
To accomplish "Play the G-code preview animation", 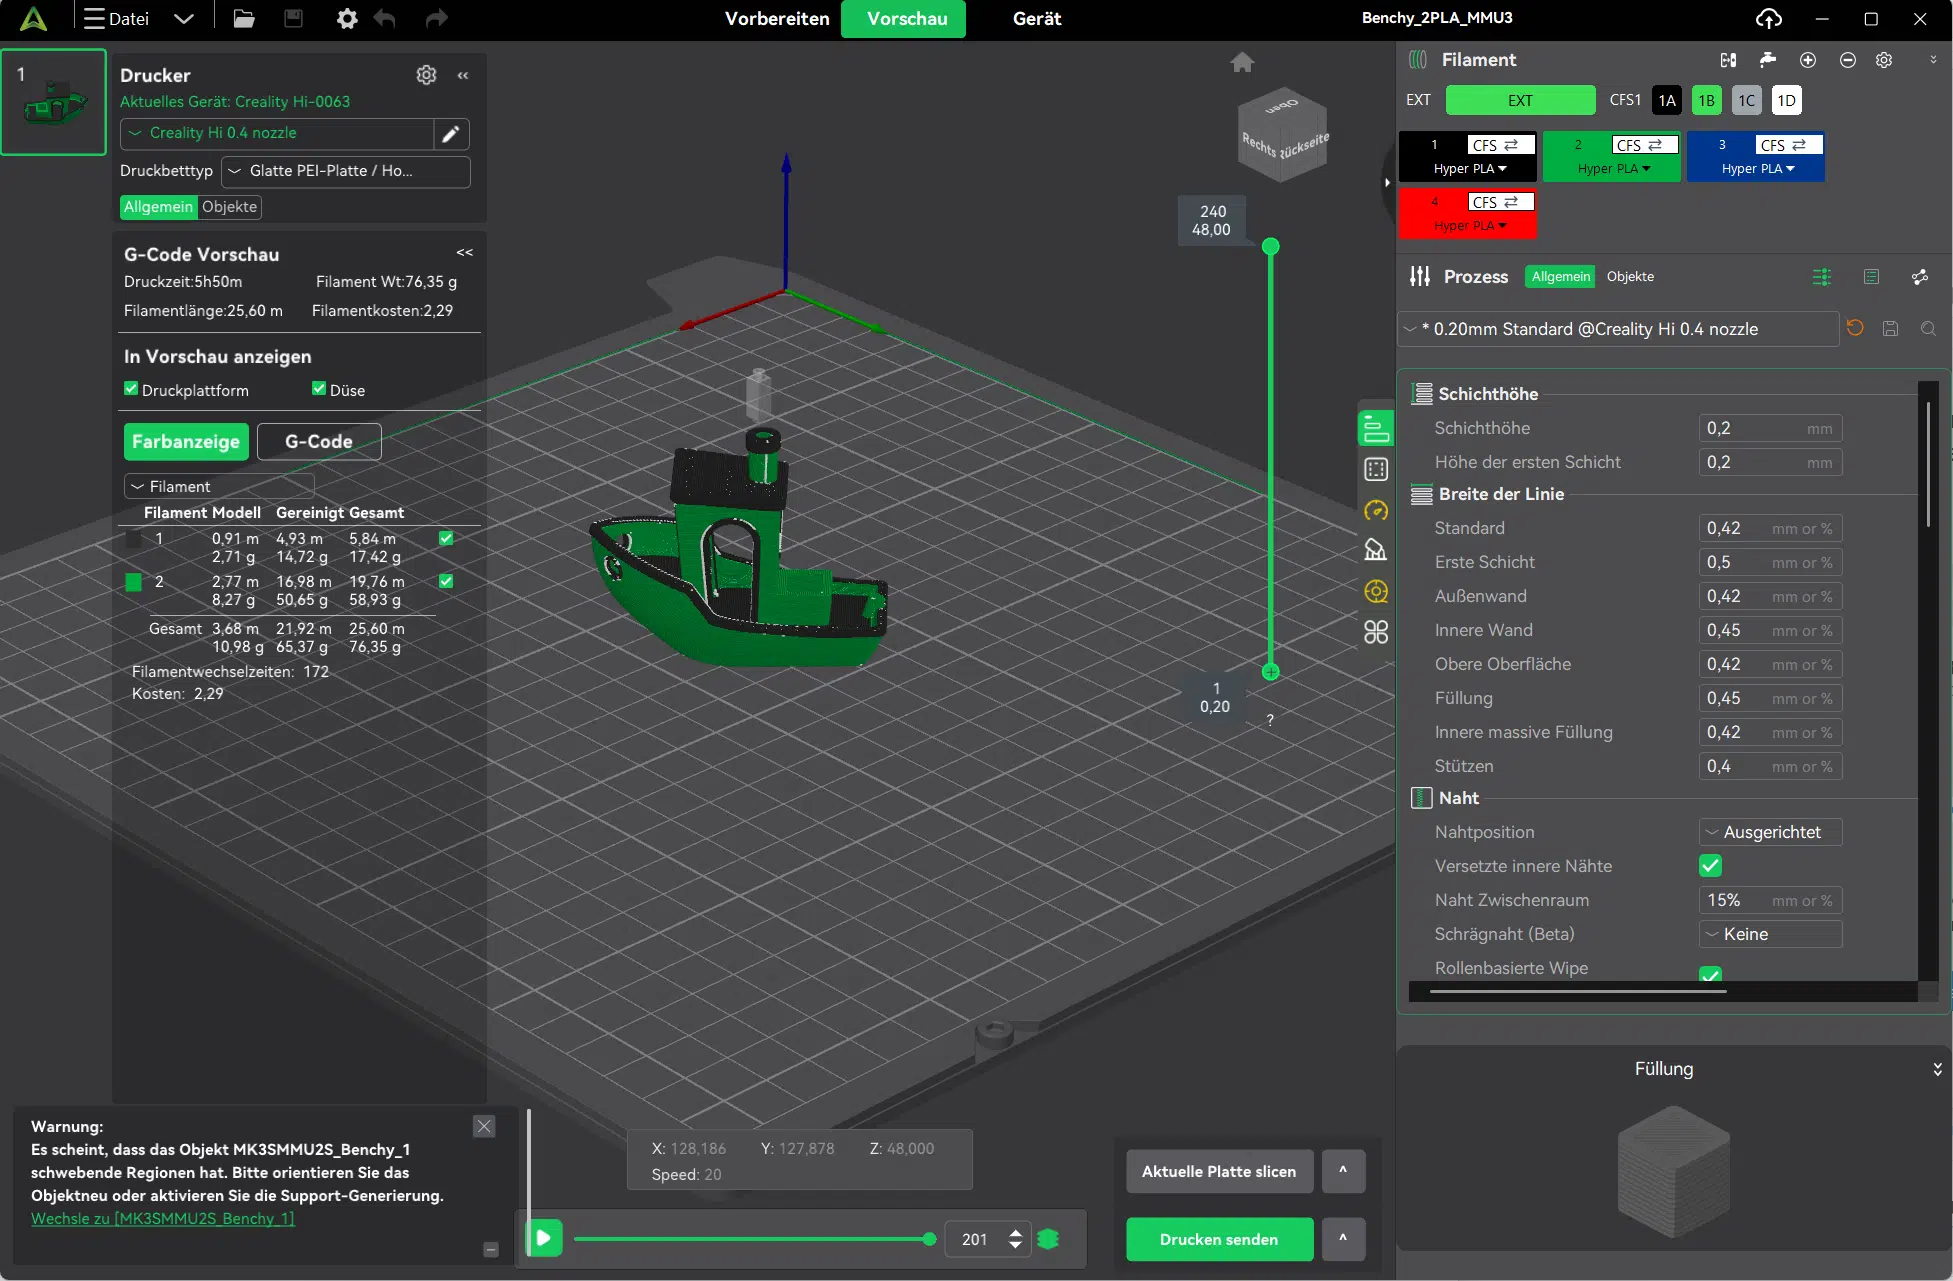I will [x=543, y=1238].
